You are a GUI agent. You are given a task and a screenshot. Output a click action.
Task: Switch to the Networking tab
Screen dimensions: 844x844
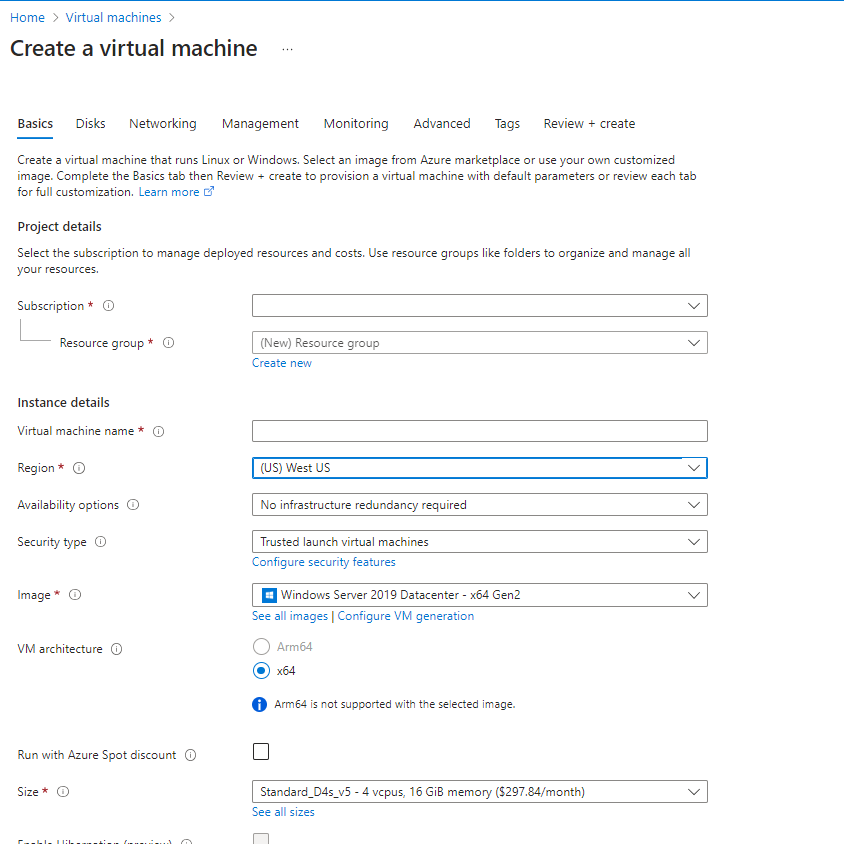[x=162, y=123]
